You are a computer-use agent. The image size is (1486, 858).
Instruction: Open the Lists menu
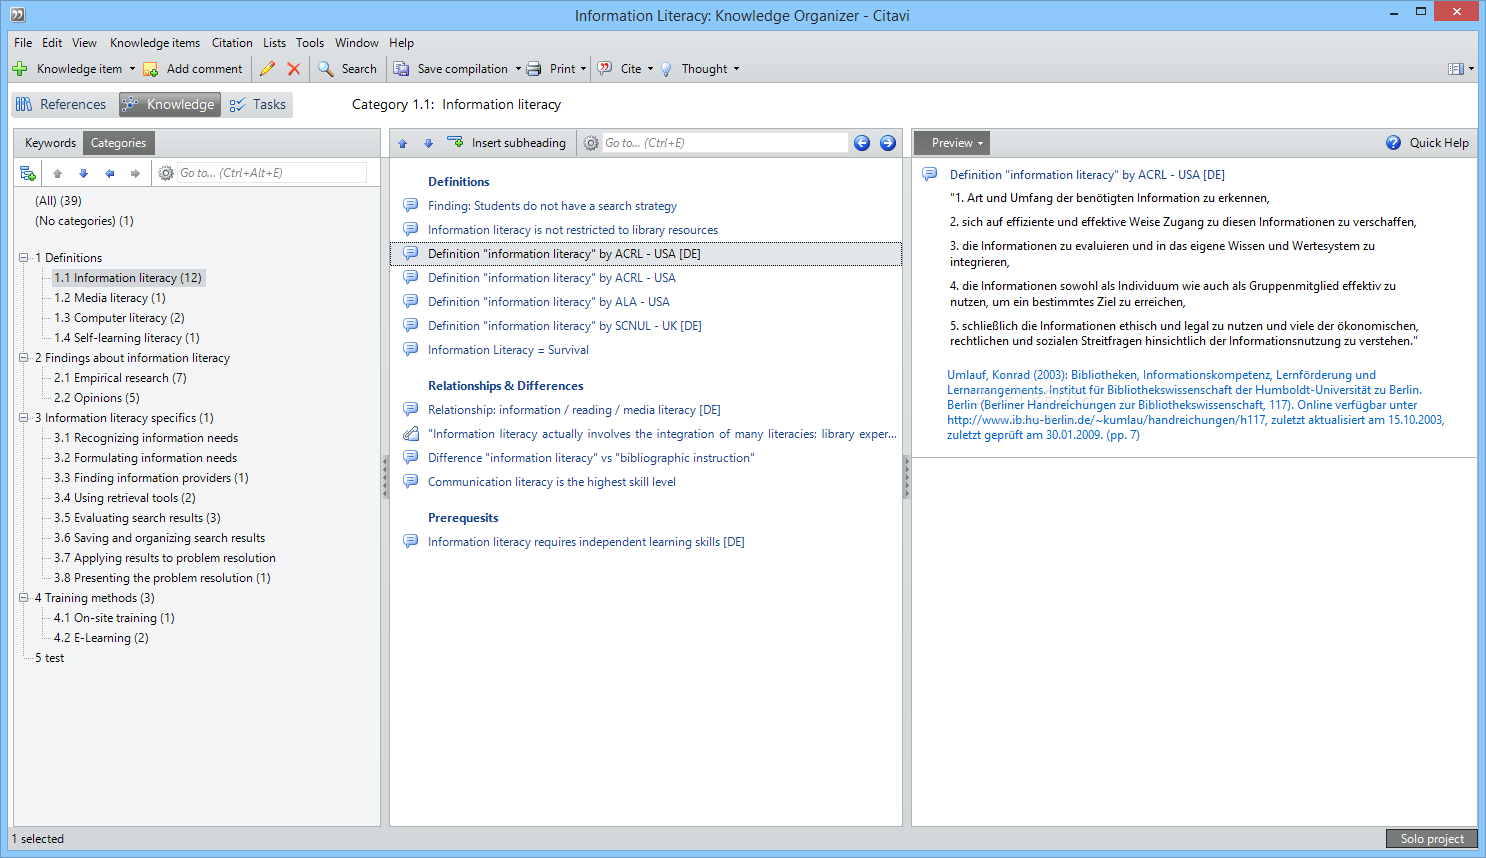[275, 43]
